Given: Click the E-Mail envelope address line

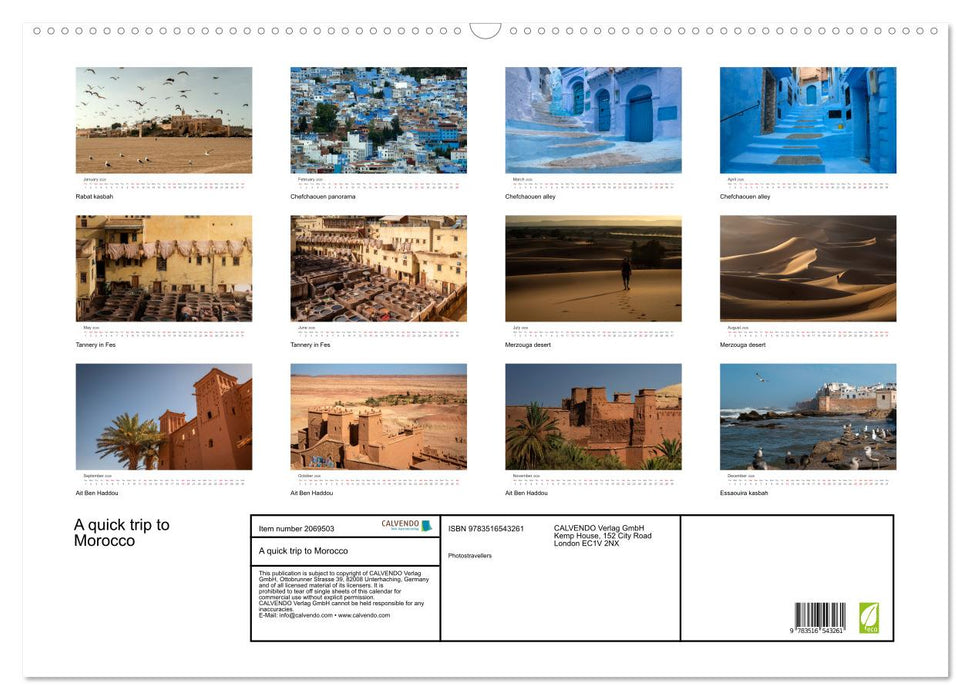Looking at the screenshot, I should [310, 615].
